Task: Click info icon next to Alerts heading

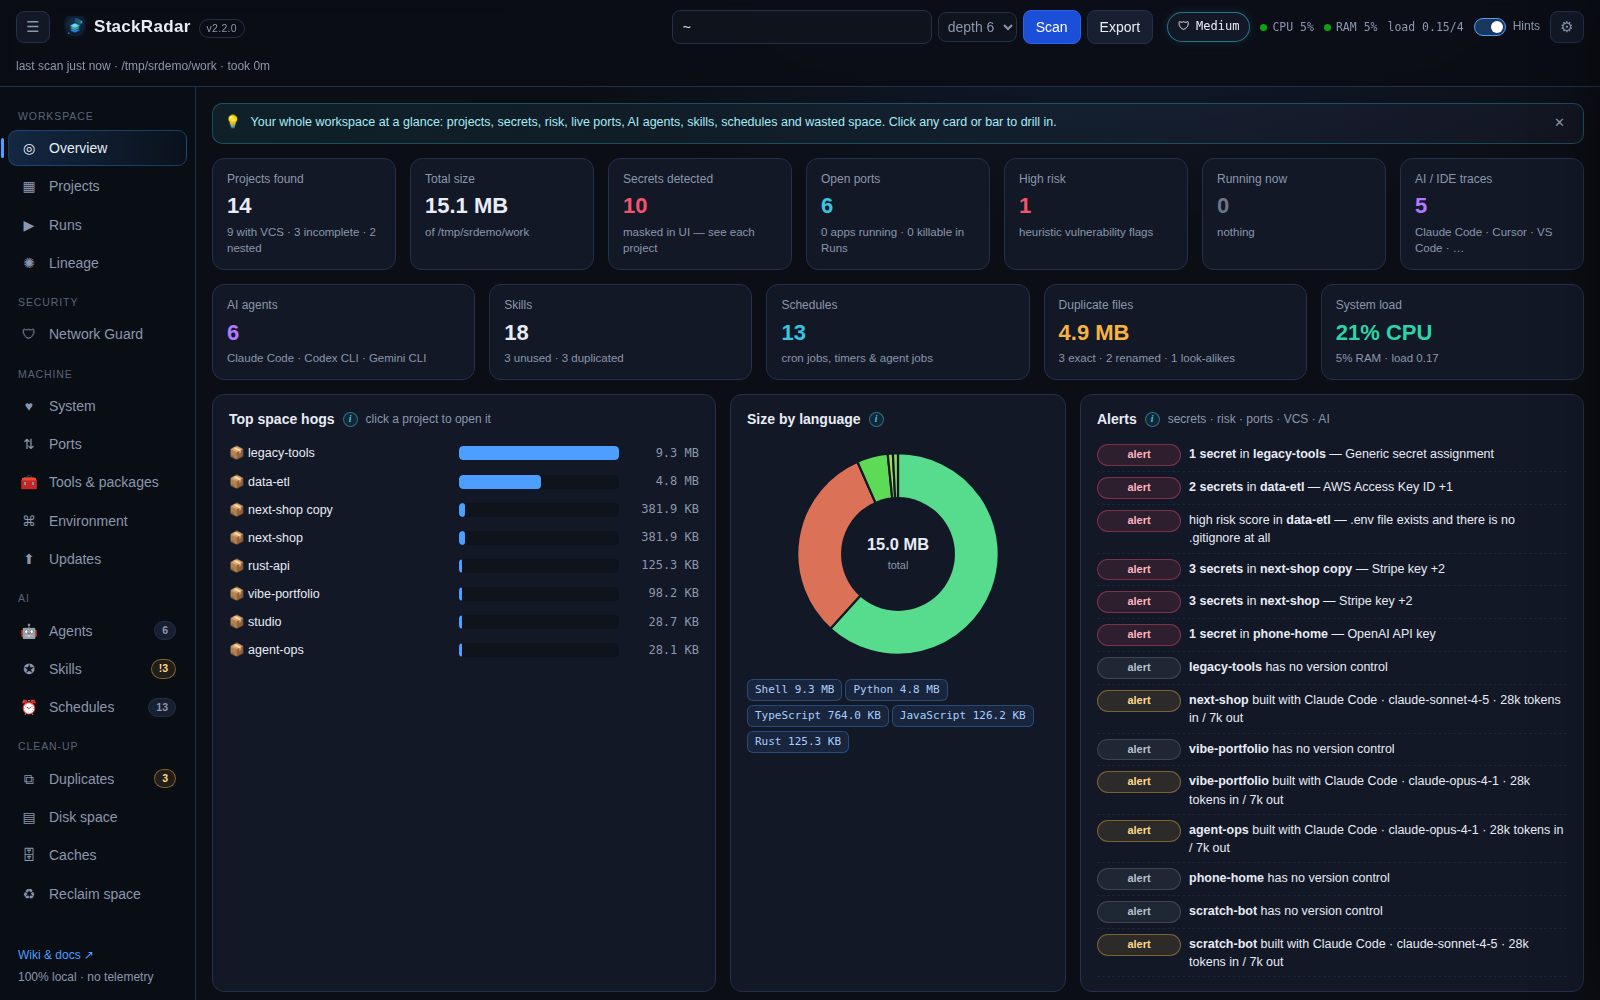Action: pos(1152,419)
